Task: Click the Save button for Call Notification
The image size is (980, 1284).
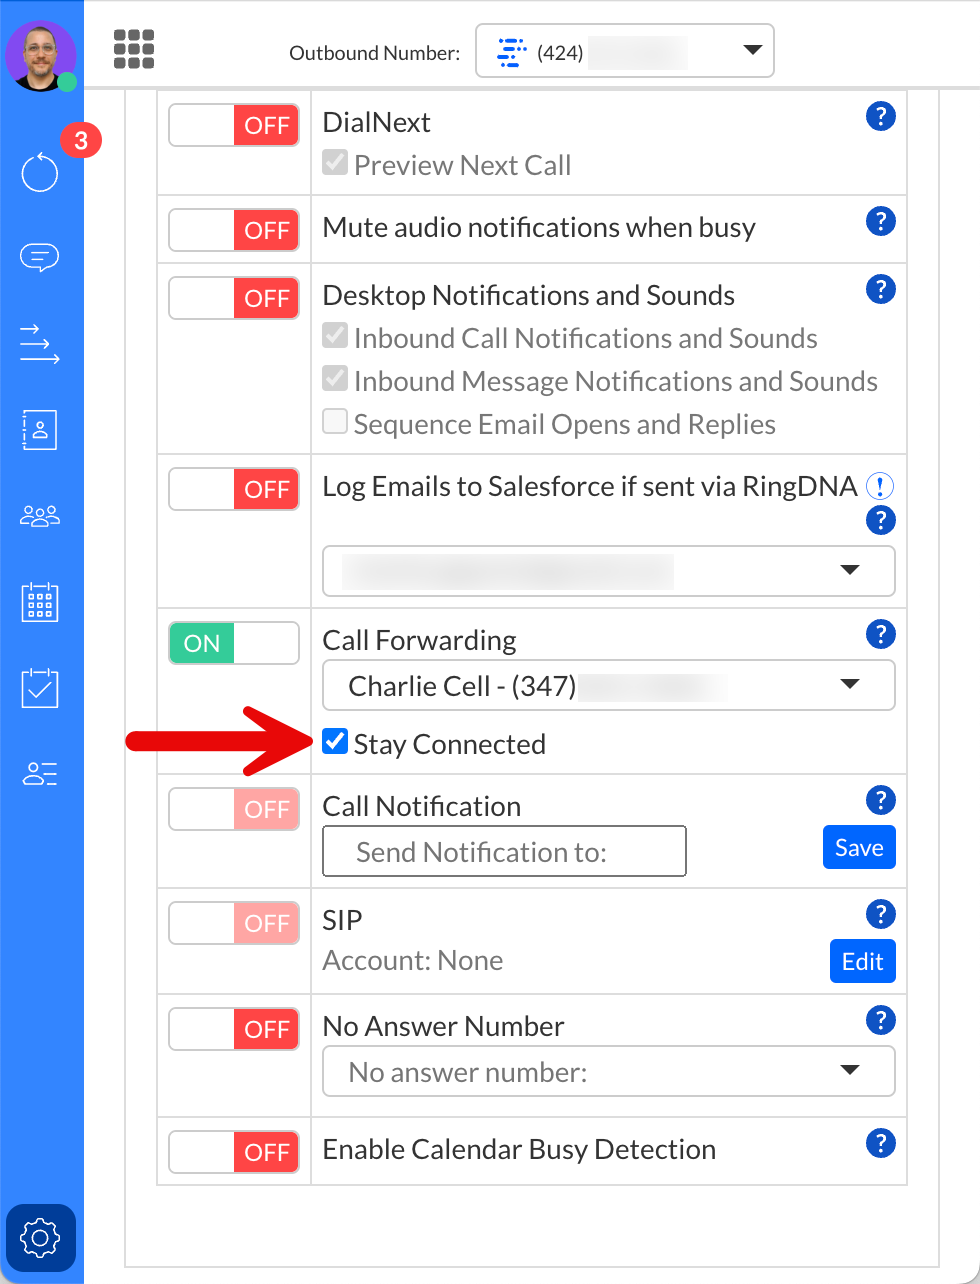Action: point(859,848)
